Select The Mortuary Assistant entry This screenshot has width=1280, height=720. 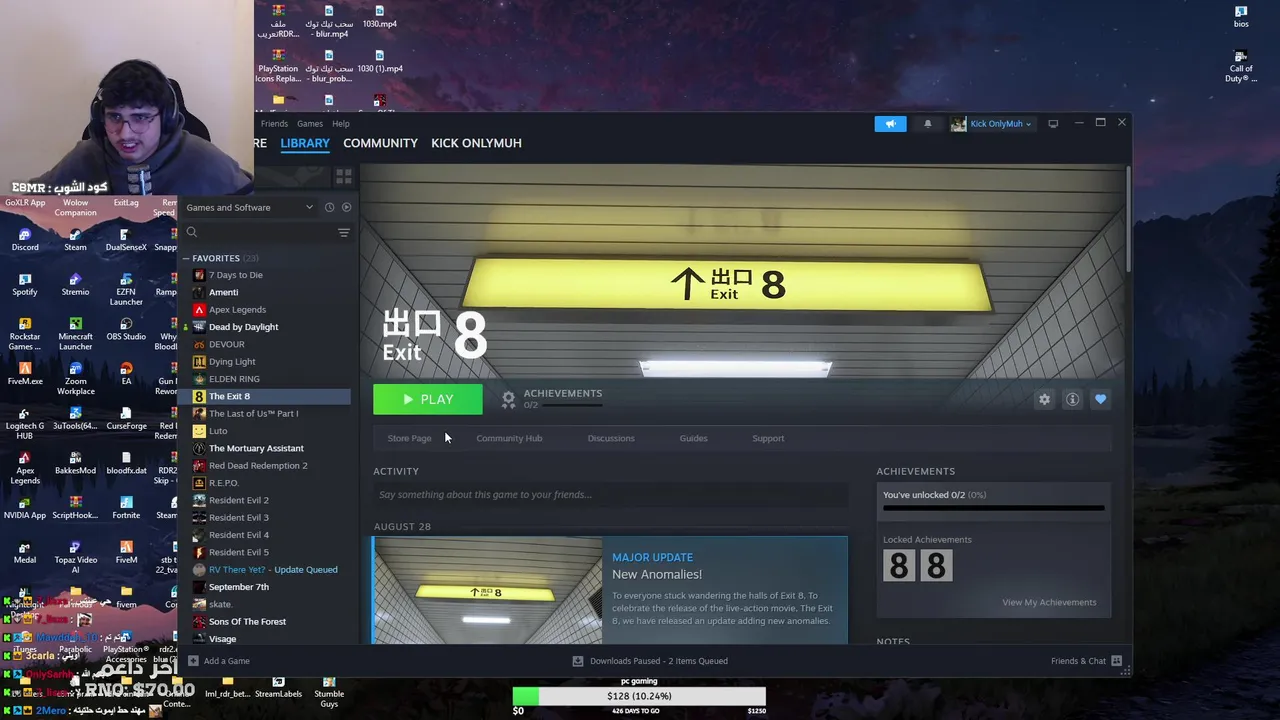point(256,448)
